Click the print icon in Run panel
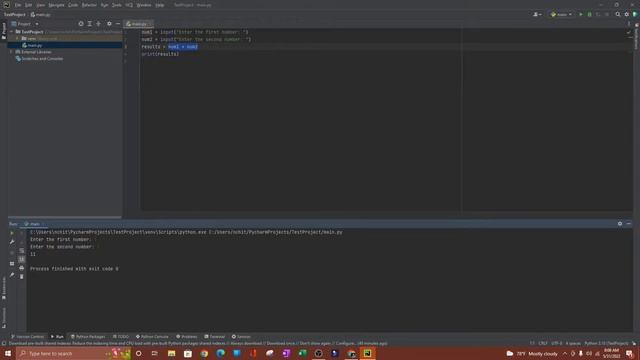This screenshot has width=640, height=360. tap(22, 268)
